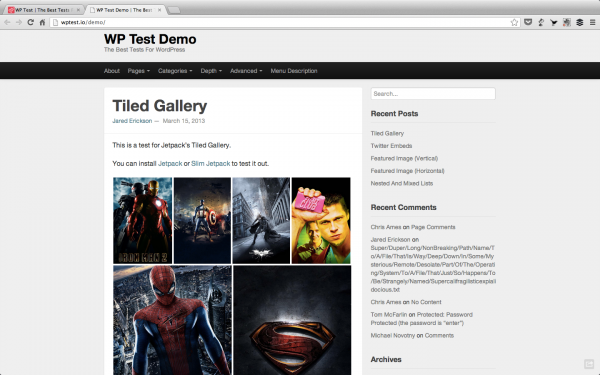Viewport: 600px width, 375px height.
Task: Open the Tiled Gallery post heading
Action: 160,106
